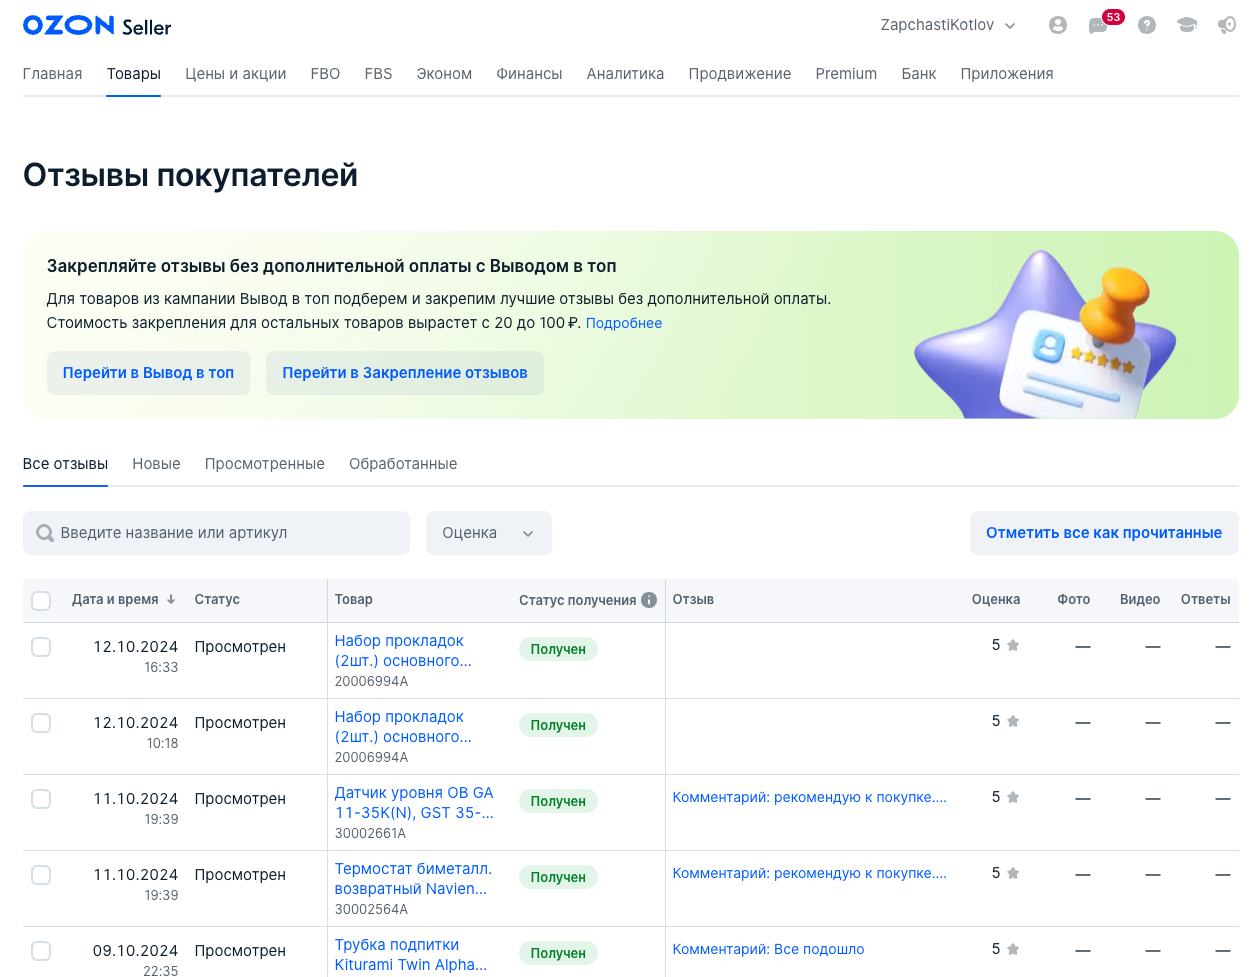Select the review row dated 12.10.2024 10:18
1258x977 pixels.
pos(41,723)
